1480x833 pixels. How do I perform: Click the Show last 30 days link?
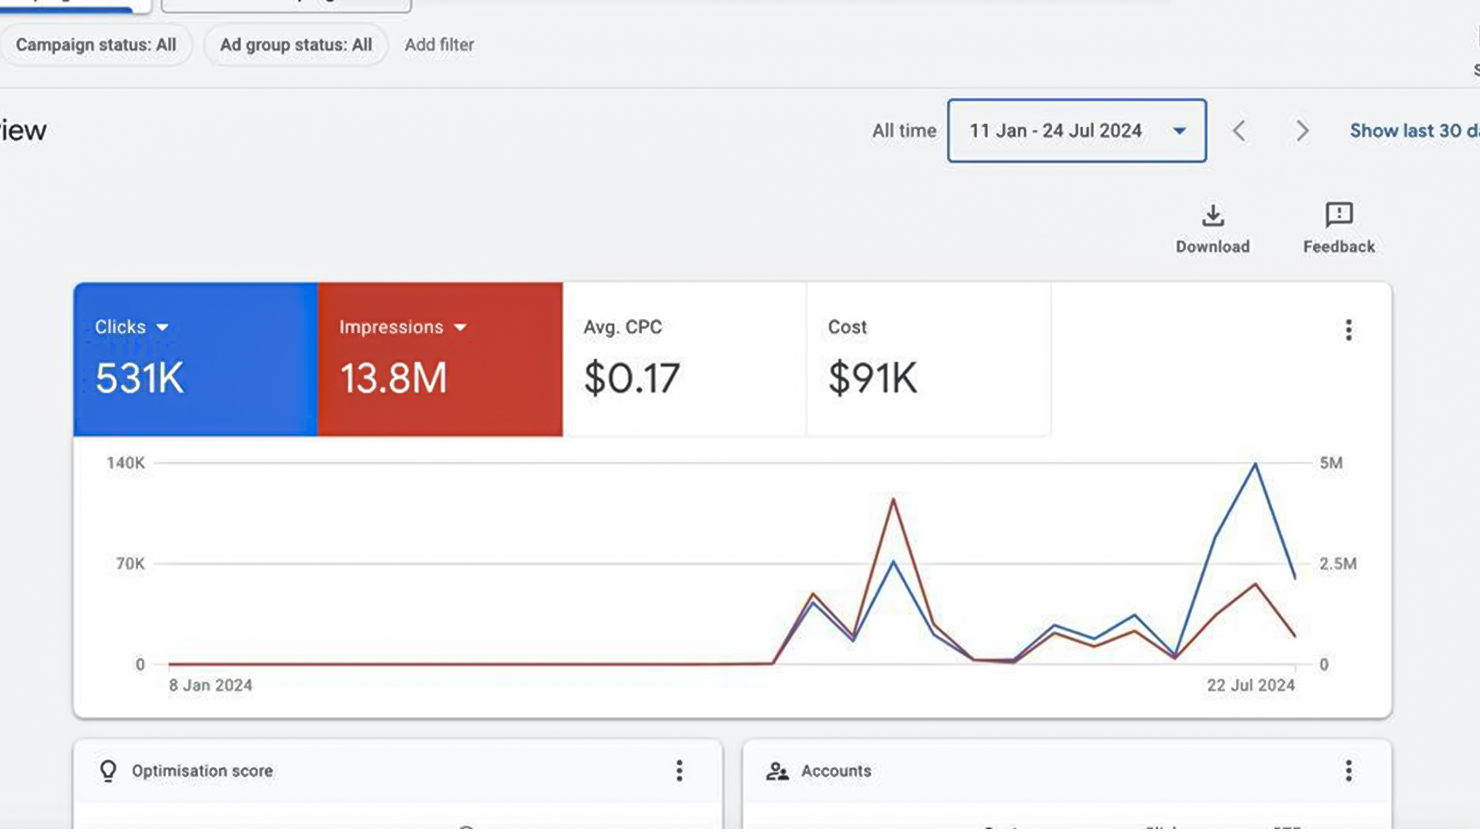(x=1412, y=131)
